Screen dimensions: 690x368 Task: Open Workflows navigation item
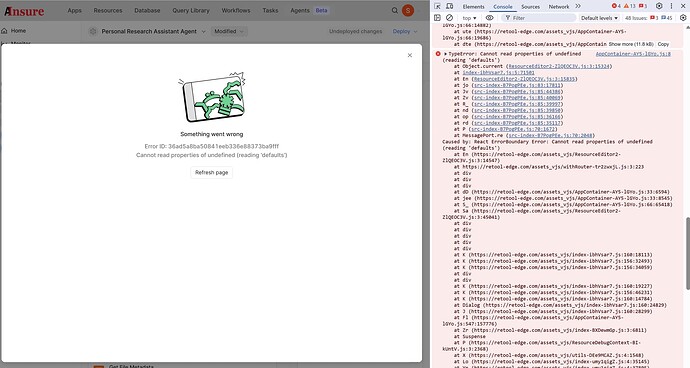236,10
